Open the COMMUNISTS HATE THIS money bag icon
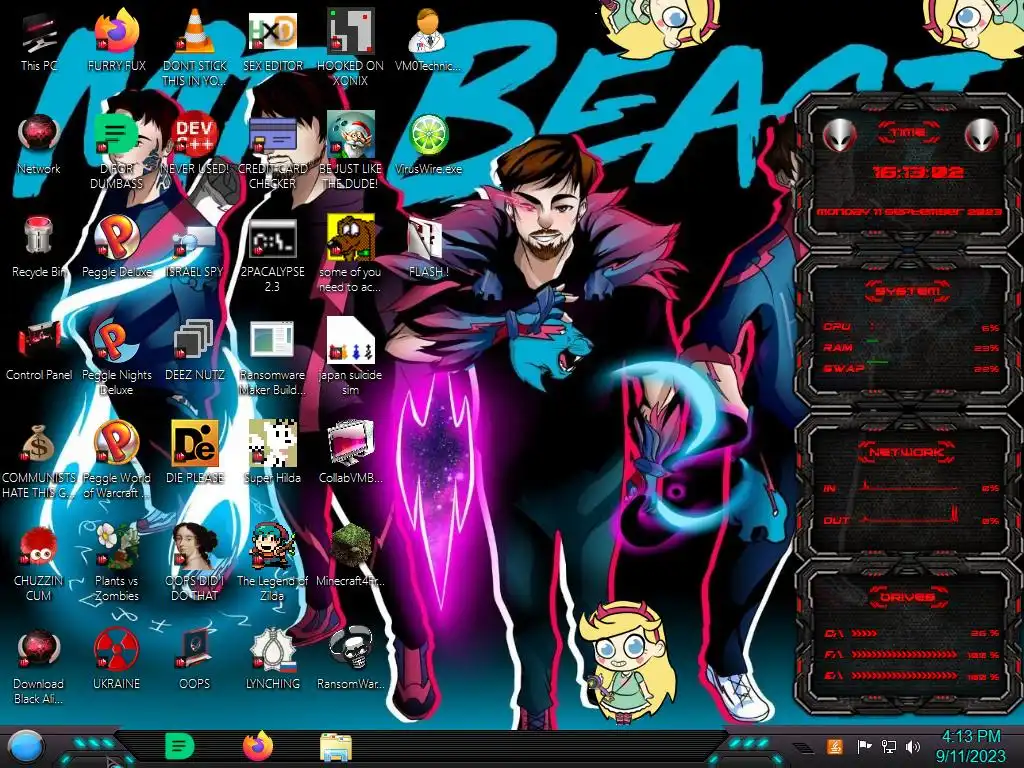The image size is (1024, 768). click(x=39, y=444)
